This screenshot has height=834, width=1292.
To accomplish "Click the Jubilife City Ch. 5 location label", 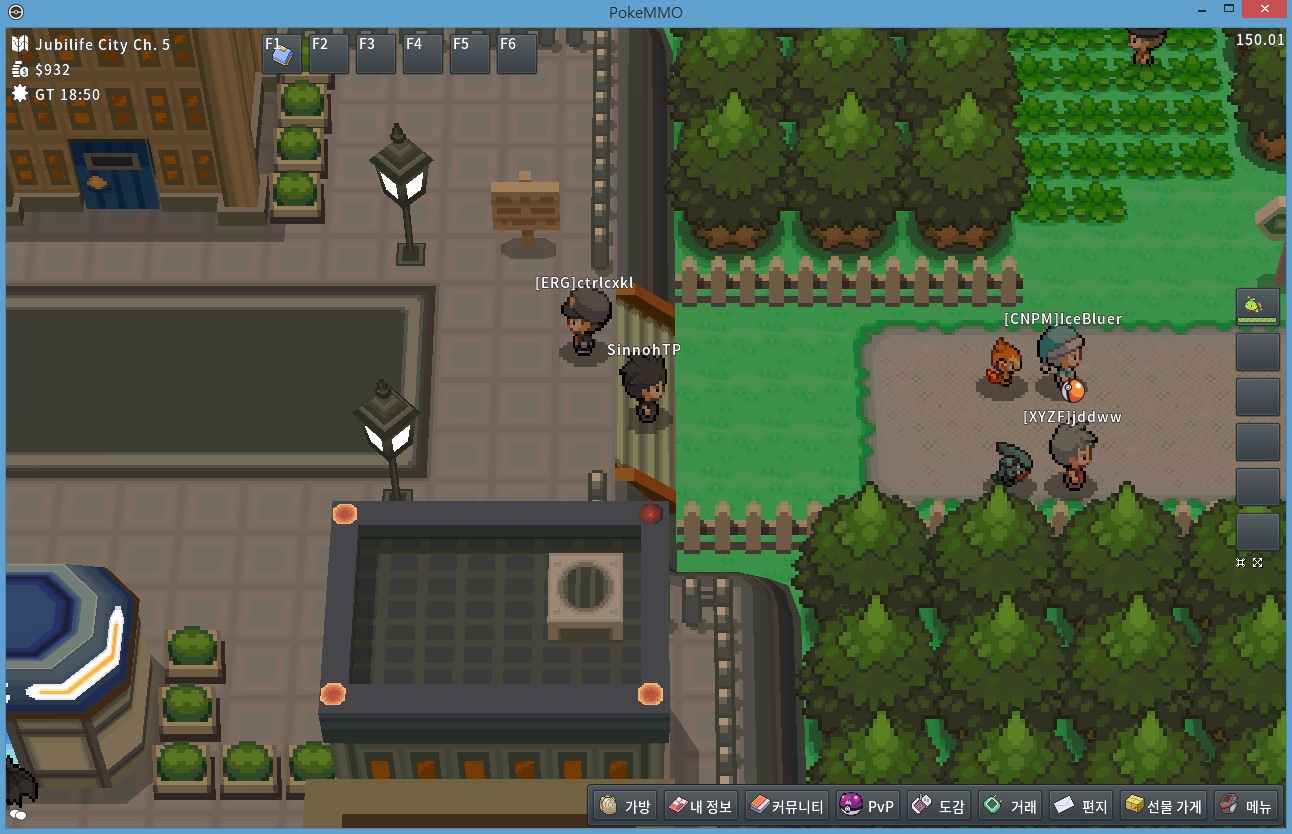I will click(102, 45).
